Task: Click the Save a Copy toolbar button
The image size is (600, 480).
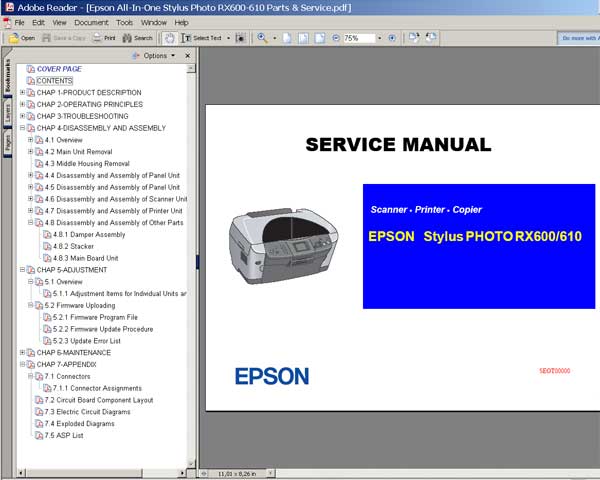Action: [x=64, y=38]
